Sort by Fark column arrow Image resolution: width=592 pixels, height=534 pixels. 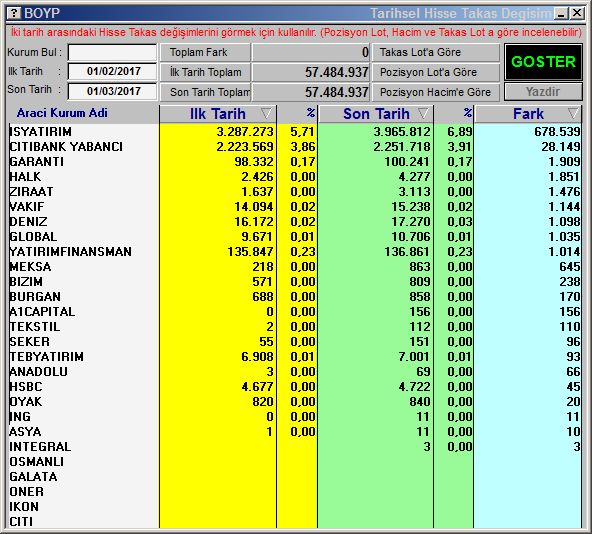[x=574, y=113]
